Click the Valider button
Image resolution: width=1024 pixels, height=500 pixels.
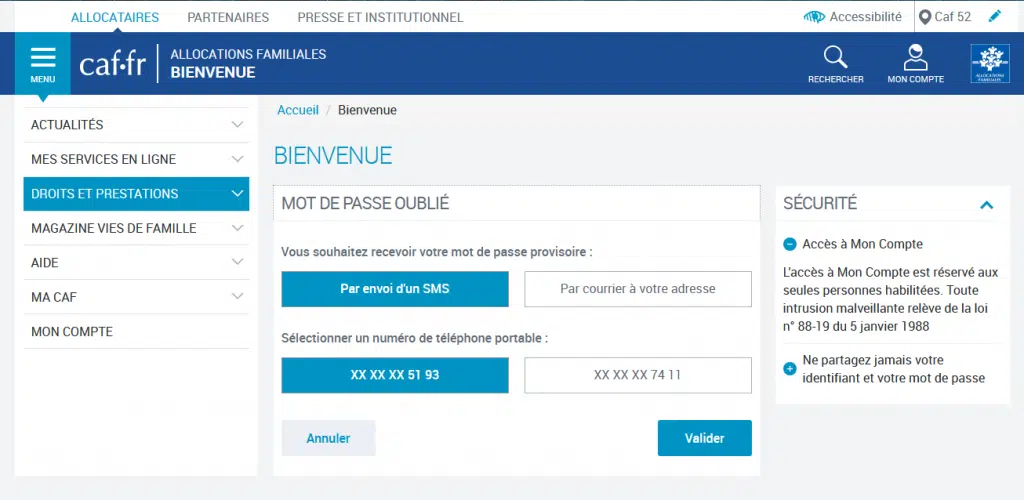click(705, 438)
